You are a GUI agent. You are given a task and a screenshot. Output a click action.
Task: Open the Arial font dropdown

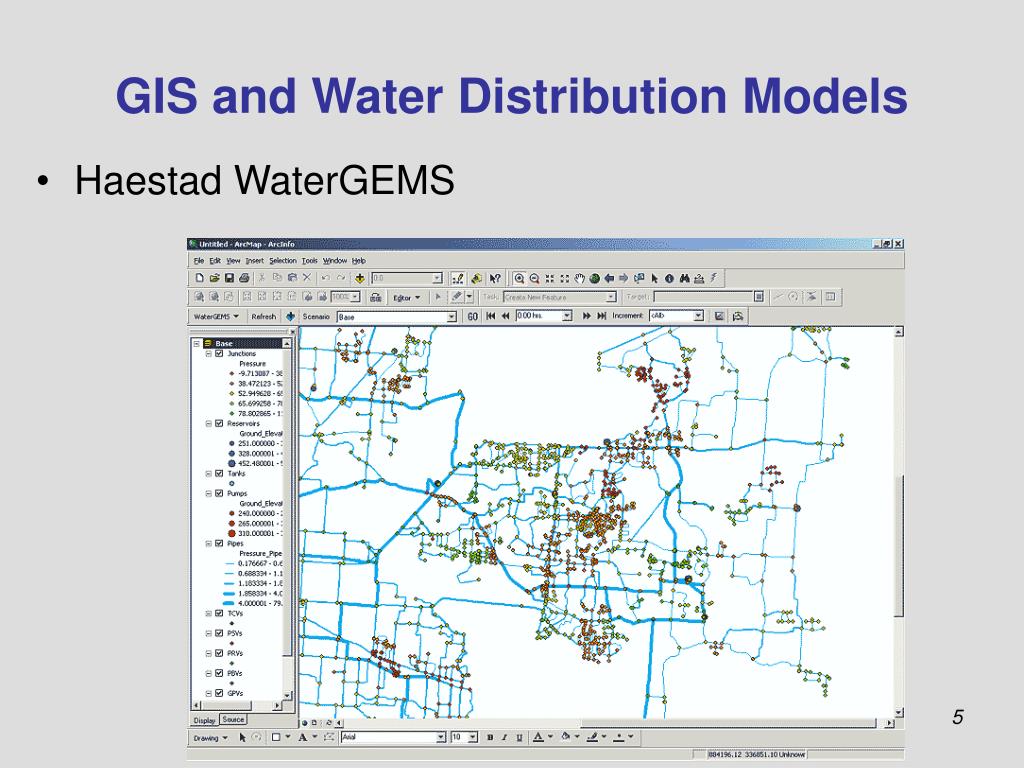click(441, 737)
